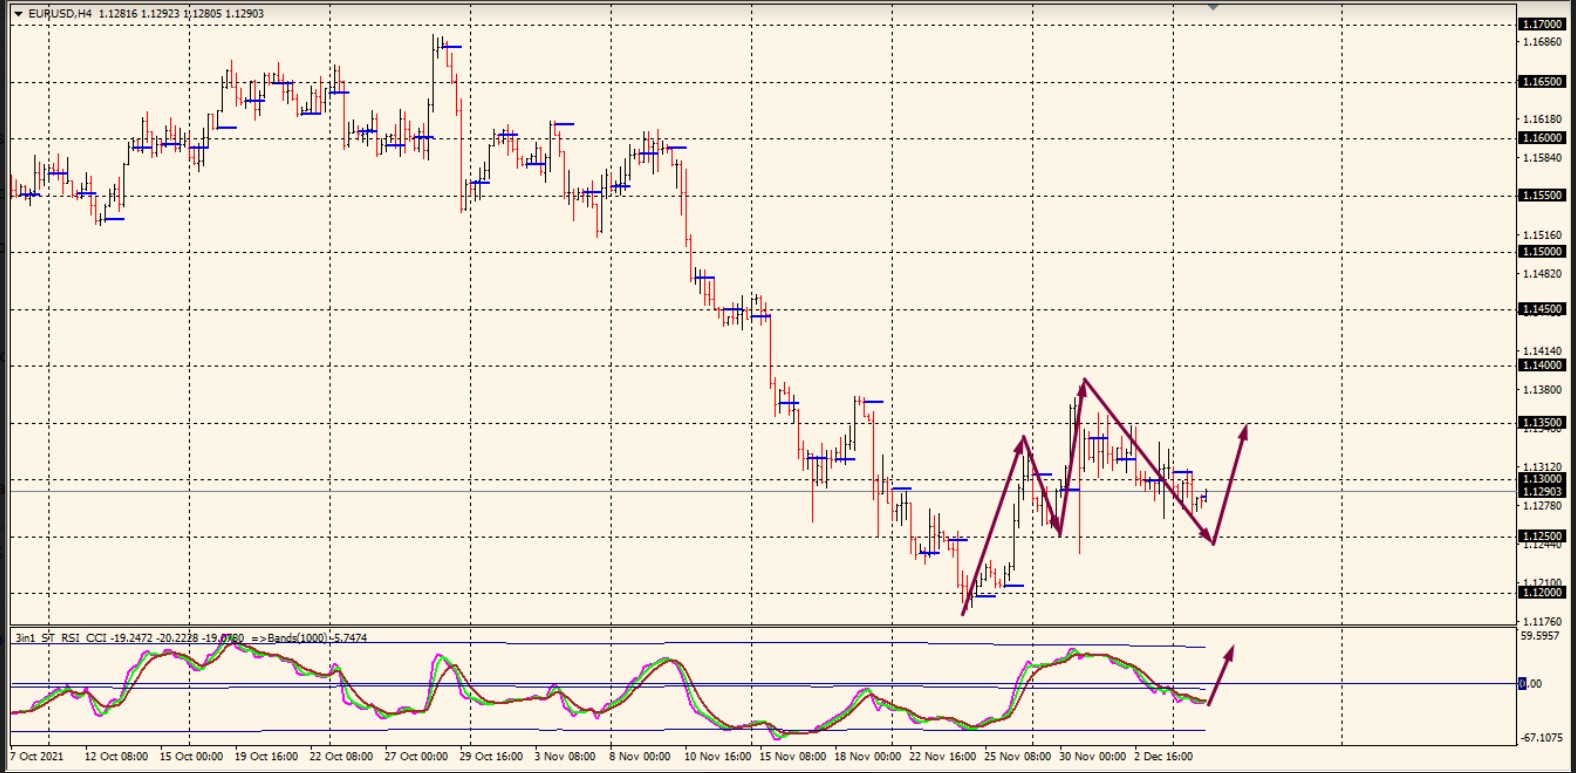The image size is (1576, 773).
Task: Click the 1.12000 price level label
Action: click(x=1541, y=593)
